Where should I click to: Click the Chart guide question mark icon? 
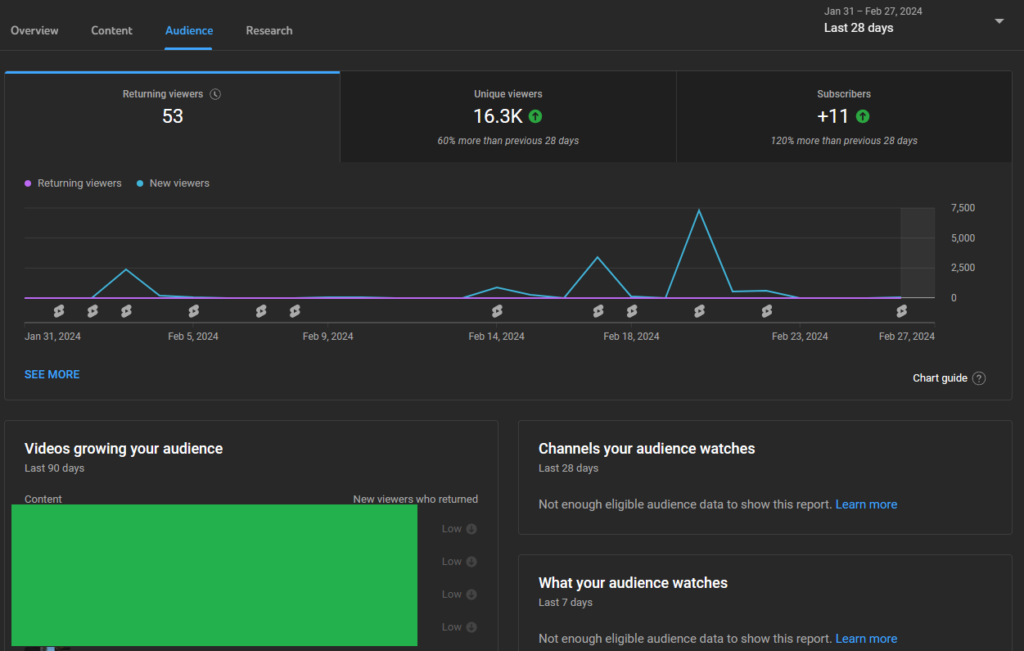(x=979, y=378)
